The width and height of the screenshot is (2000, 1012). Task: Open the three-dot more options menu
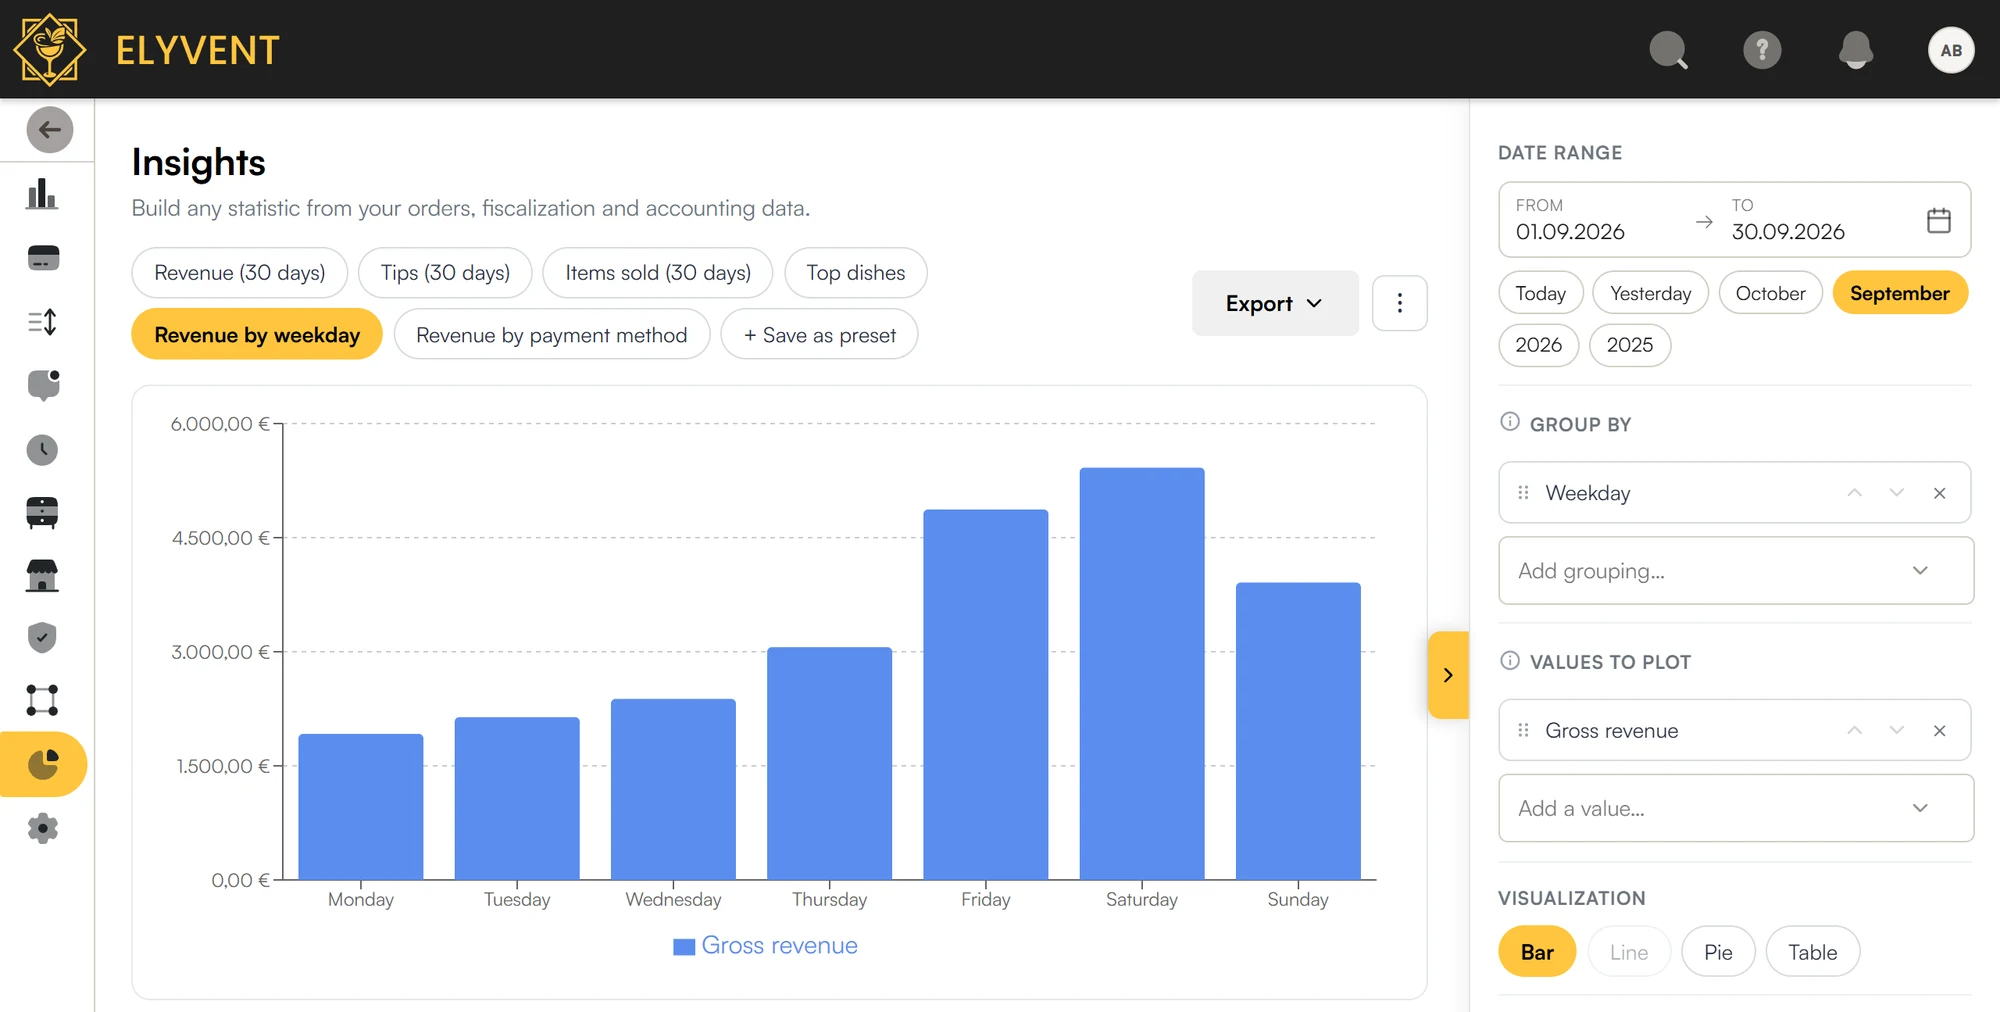point(1399,303)
